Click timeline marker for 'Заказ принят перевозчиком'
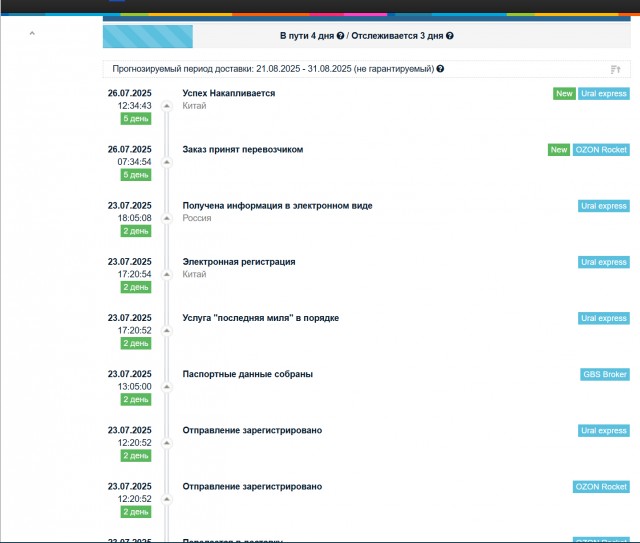 (x=167, y=162)
